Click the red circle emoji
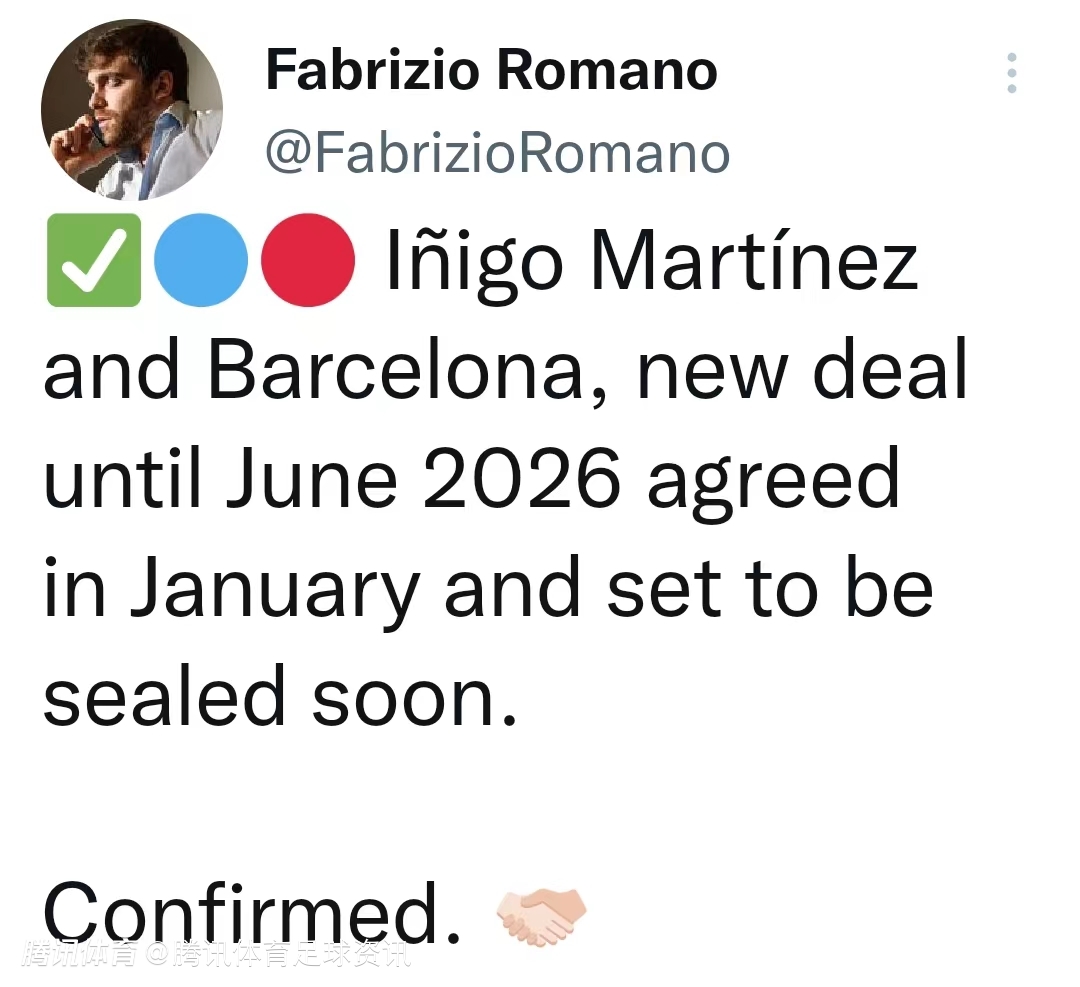The height and width of the screenshot is (987, 1080). coord(308,260)
